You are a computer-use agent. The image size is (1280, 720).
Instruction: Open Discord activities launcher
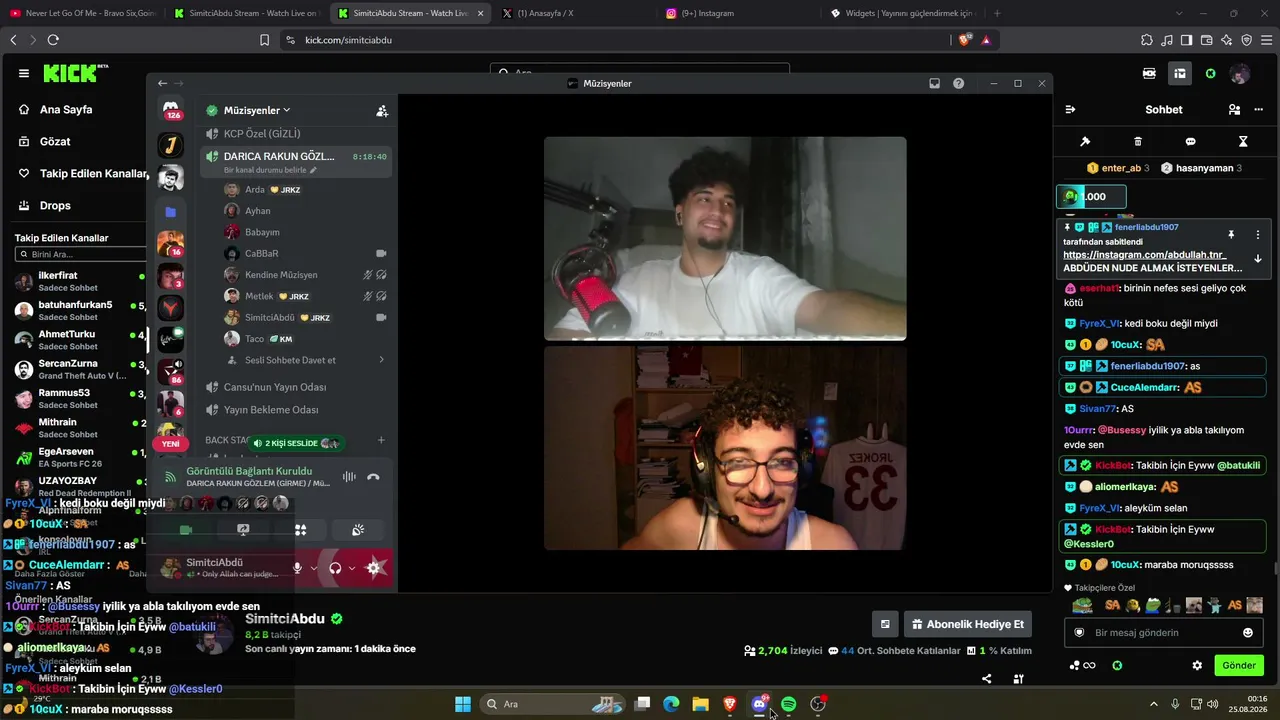(300, 530)
